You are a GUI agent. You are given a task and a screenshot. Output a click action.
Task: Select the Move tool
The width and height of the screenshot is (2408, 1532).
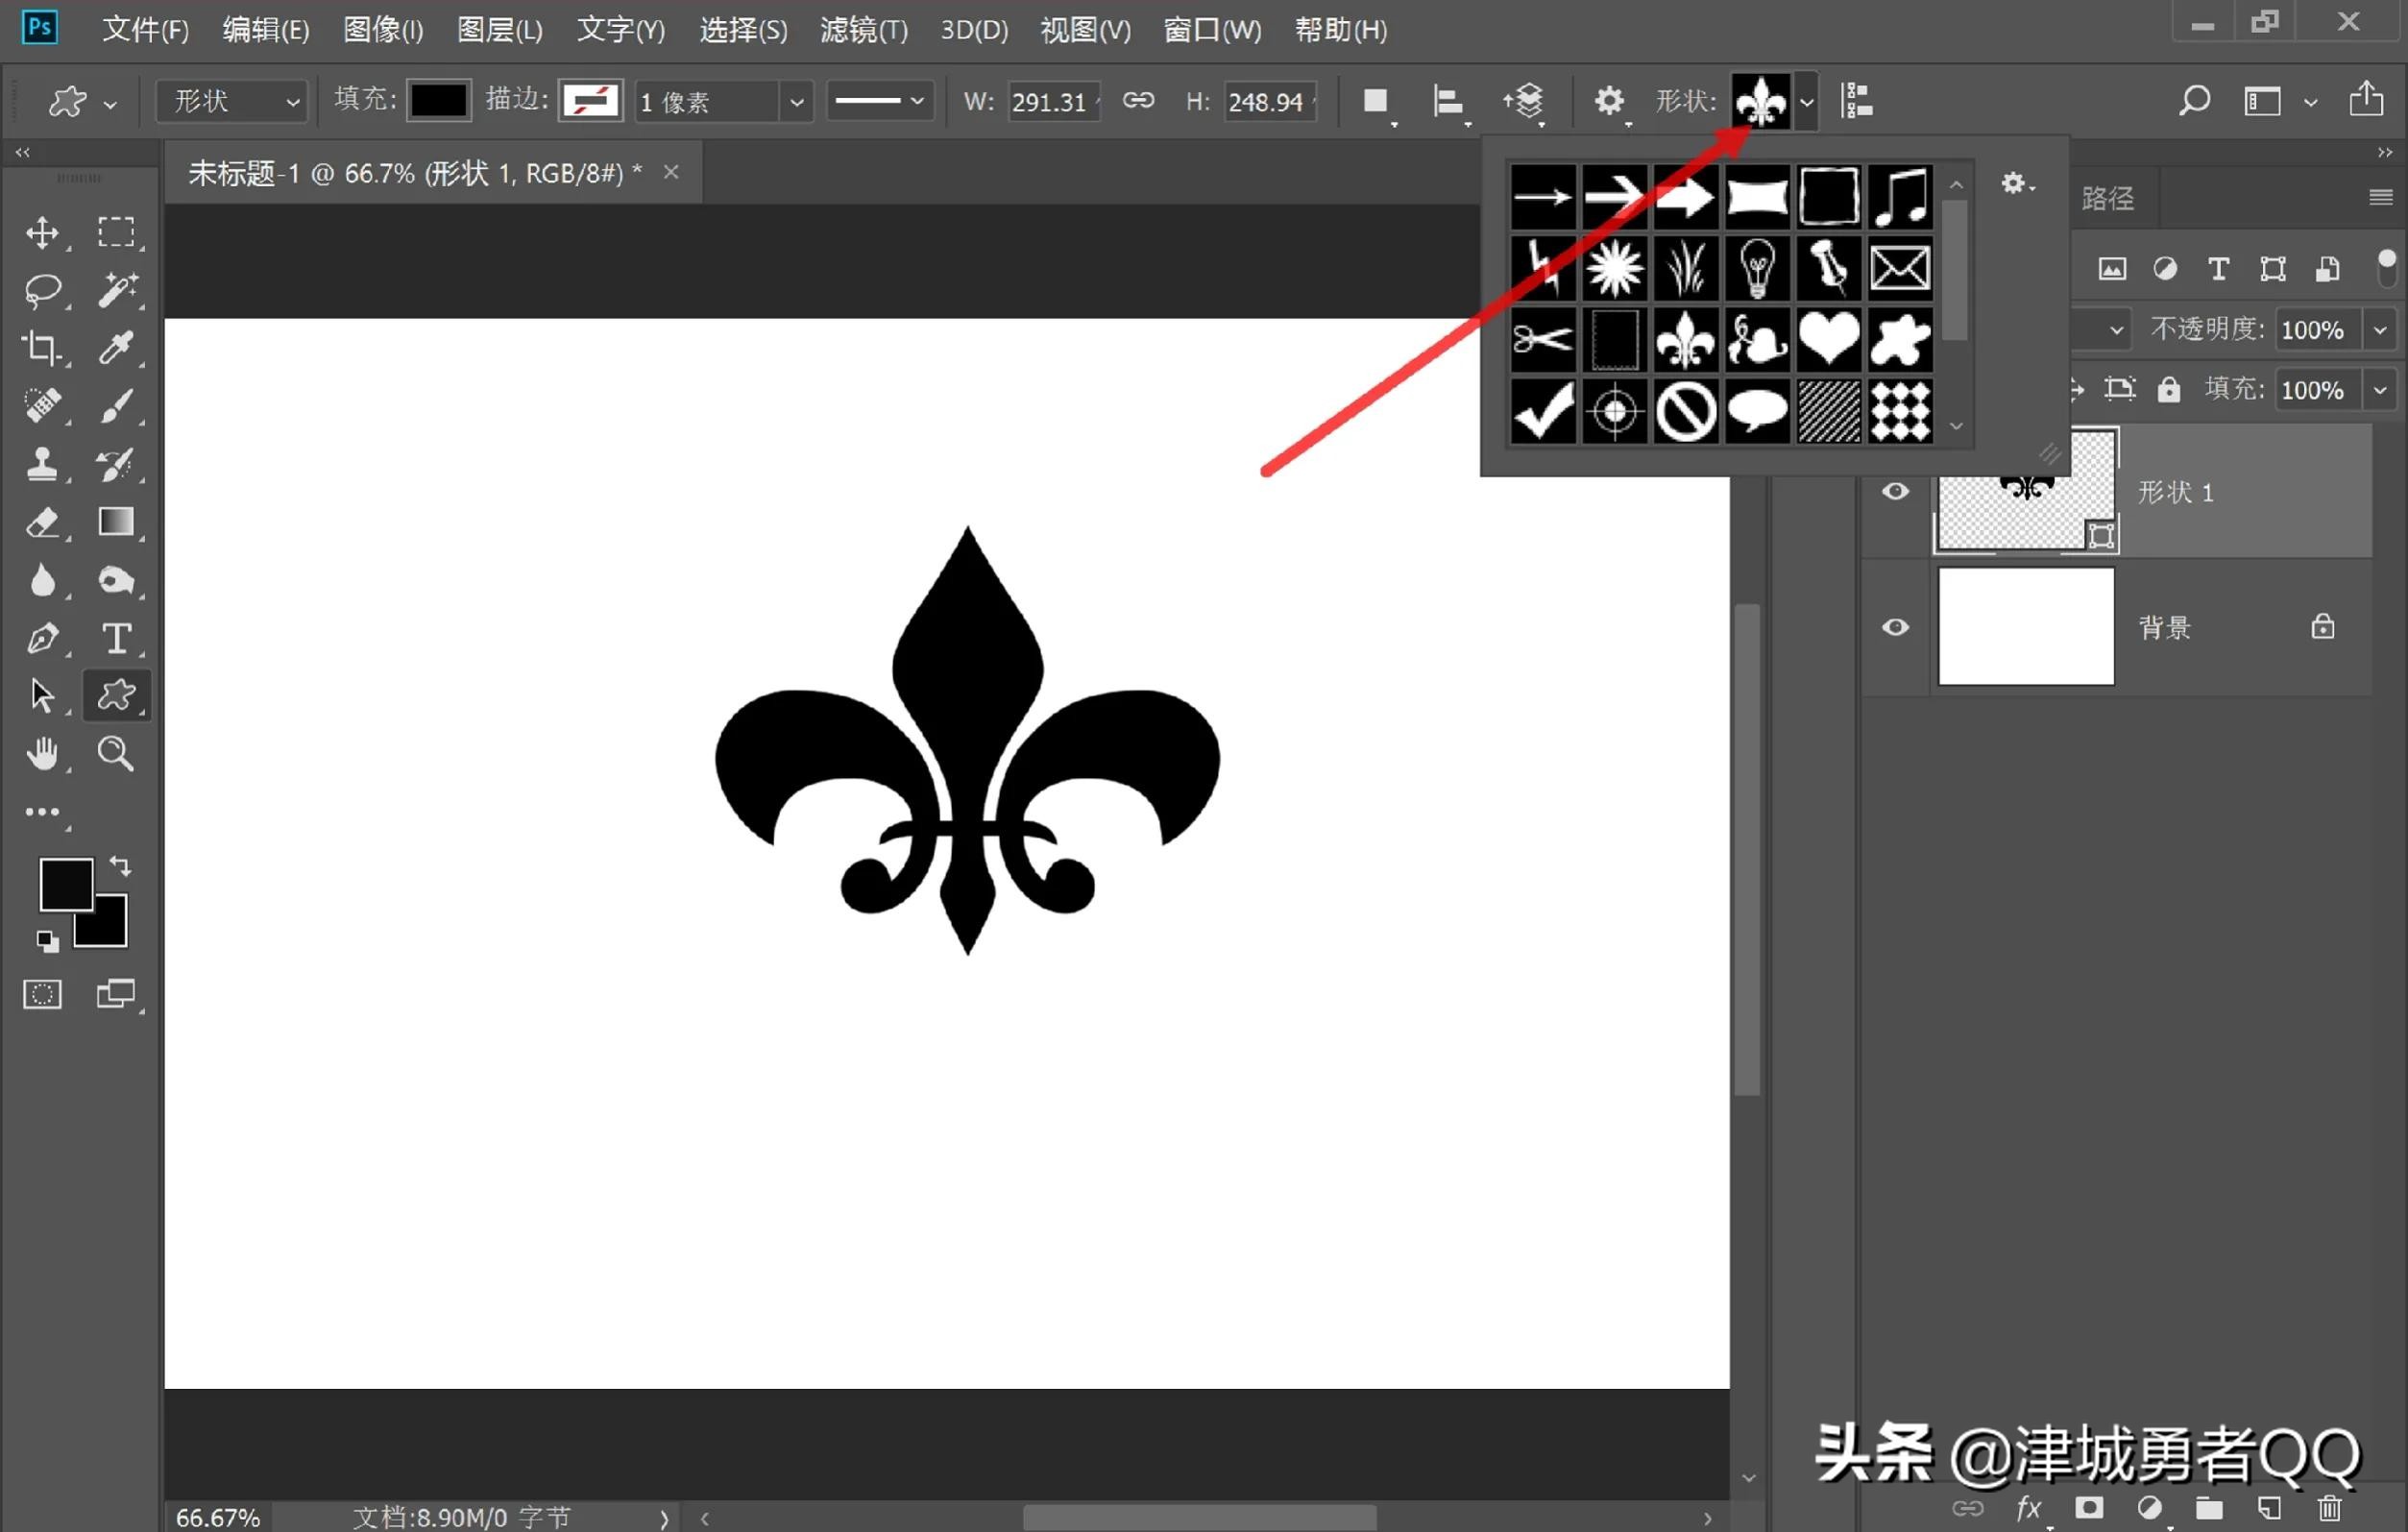[x=44, y=233]
